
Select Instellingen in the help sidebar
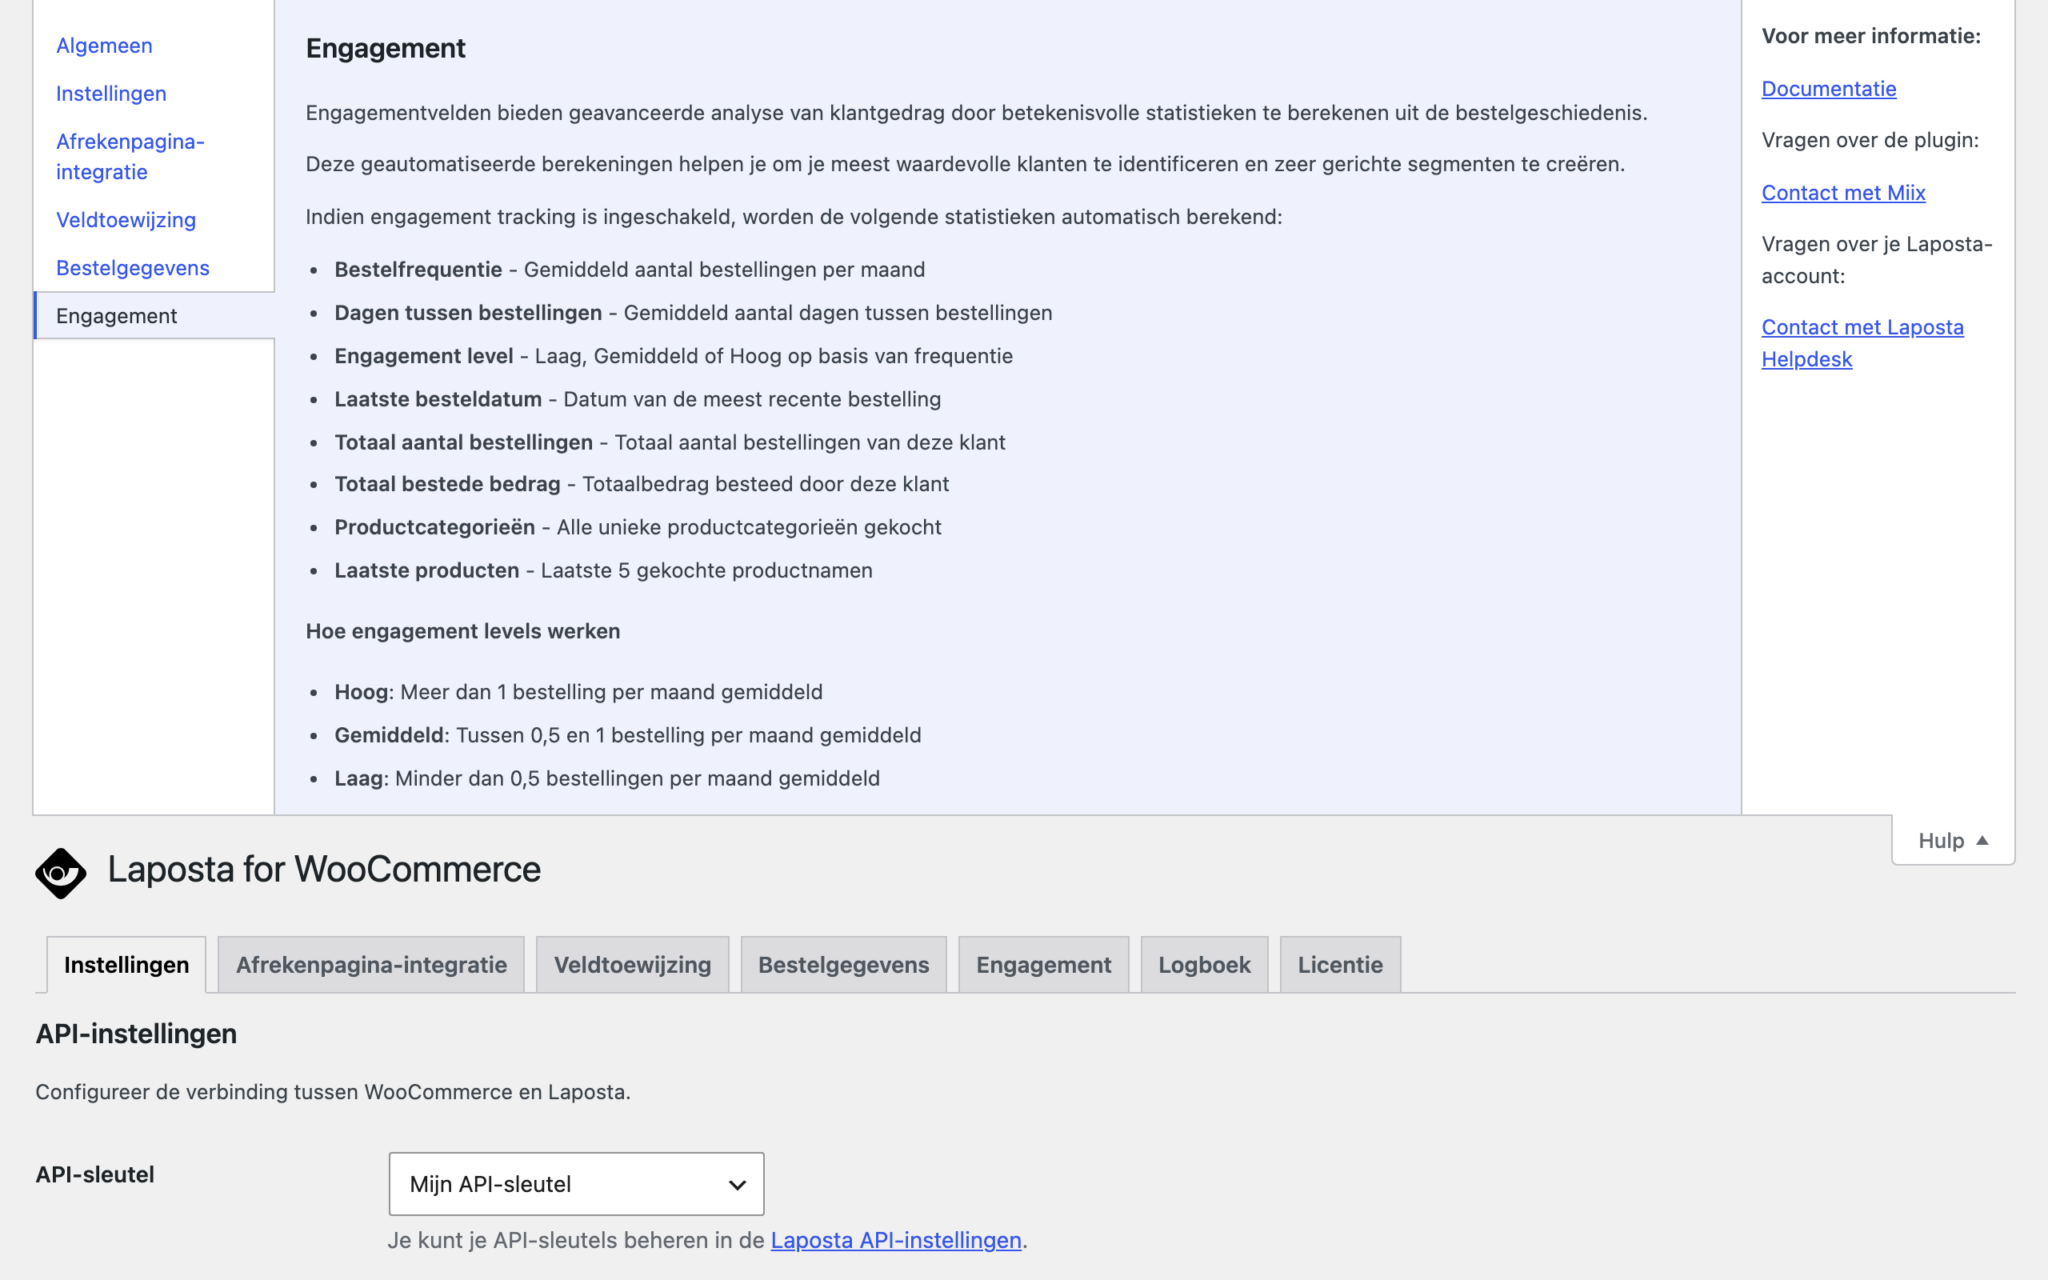point(111,93)
